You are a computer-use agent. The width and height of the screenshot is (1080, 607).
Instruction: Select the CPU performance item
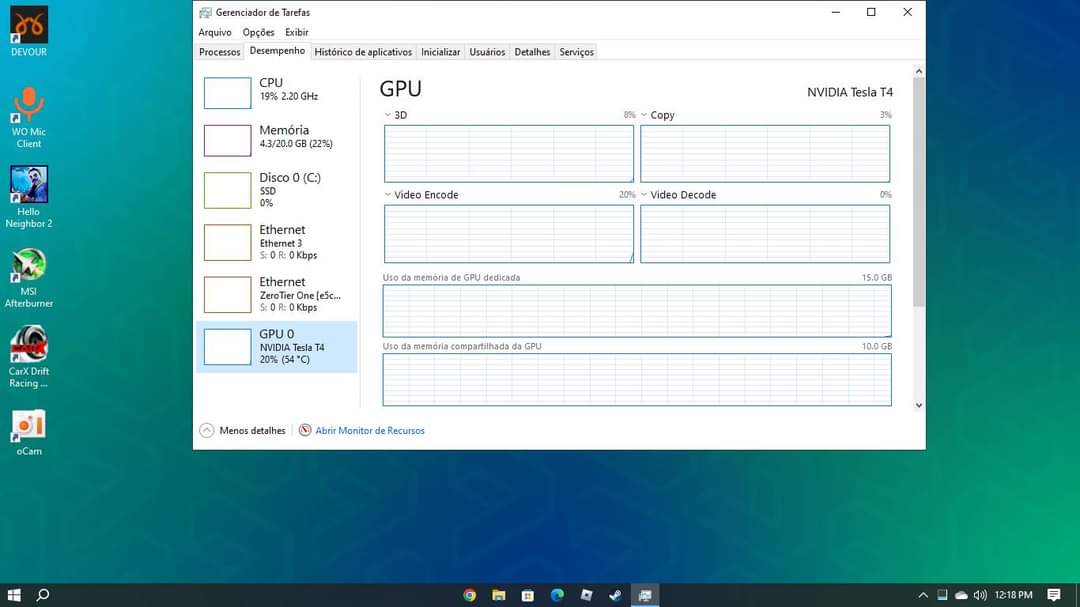277,90
